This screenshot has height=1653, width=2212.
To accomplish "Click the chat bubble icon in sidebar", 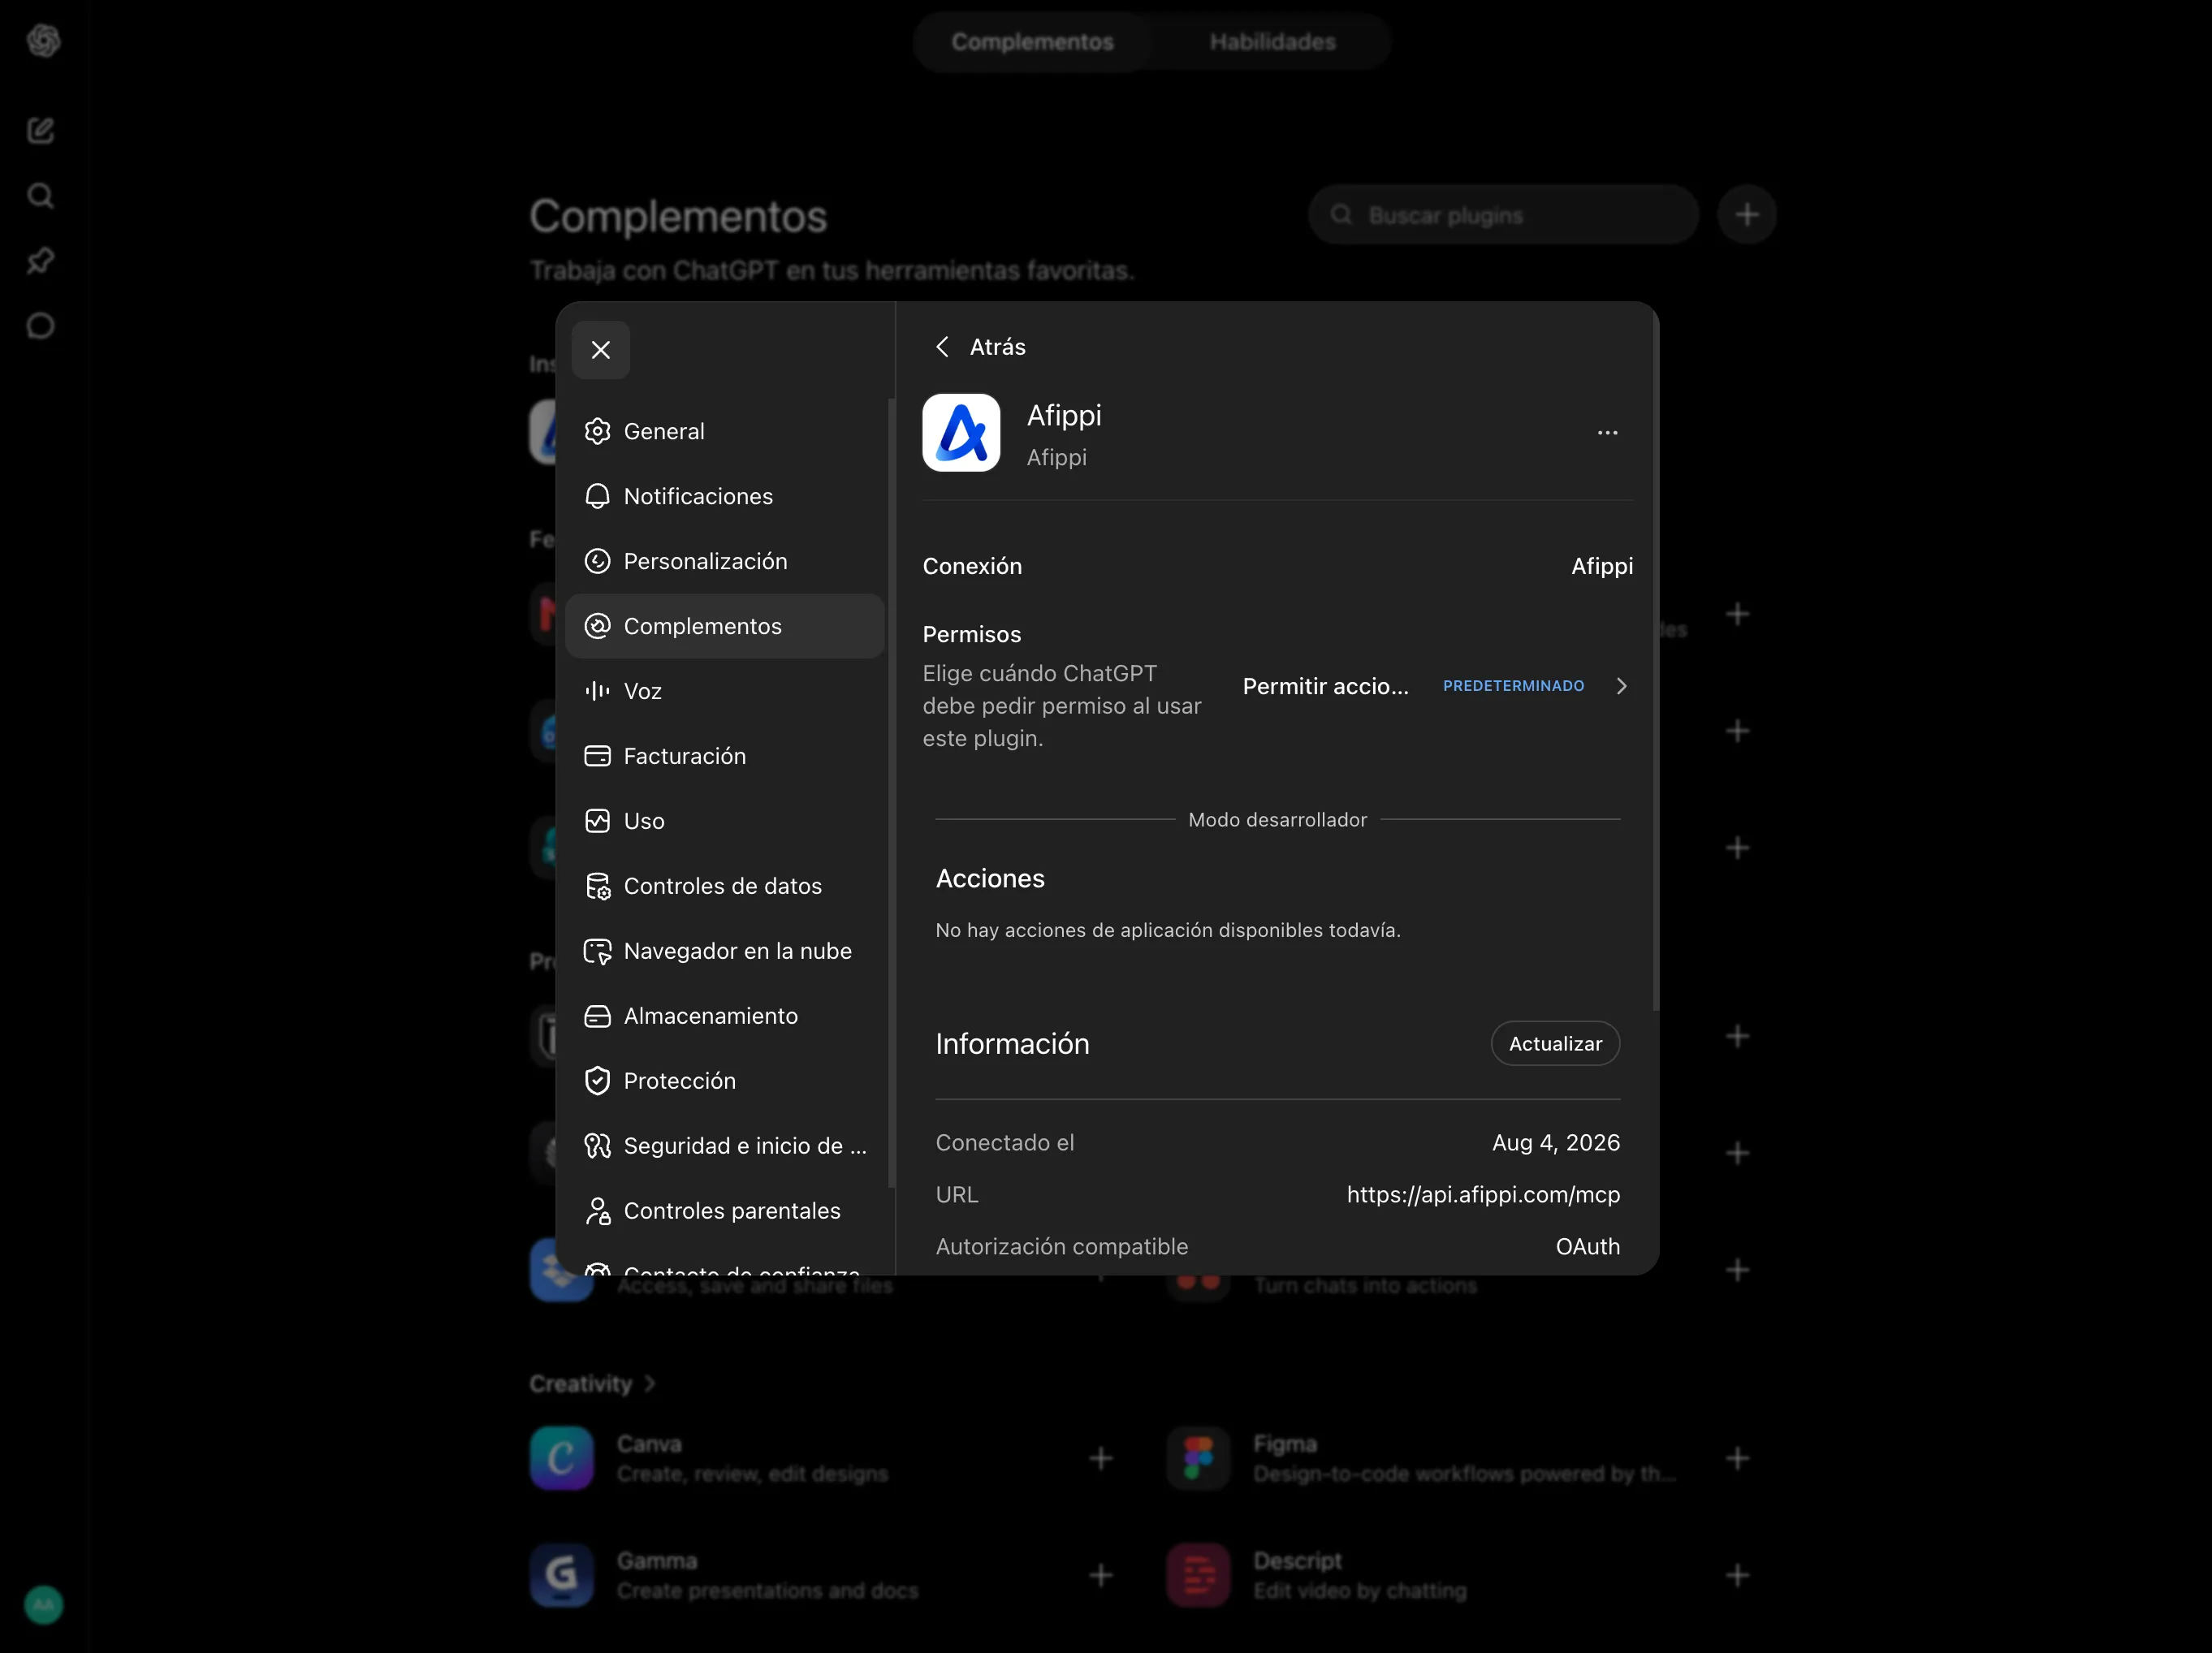I will click(41, 325).
